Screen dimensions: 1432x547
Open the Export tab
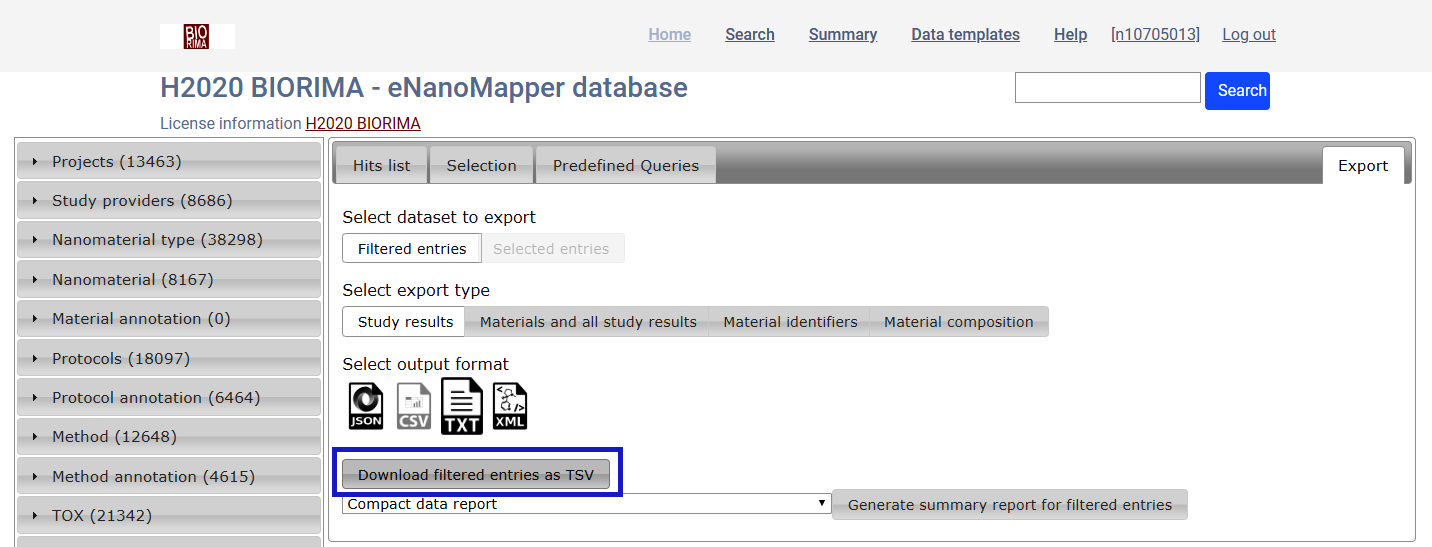[1363, 166]
